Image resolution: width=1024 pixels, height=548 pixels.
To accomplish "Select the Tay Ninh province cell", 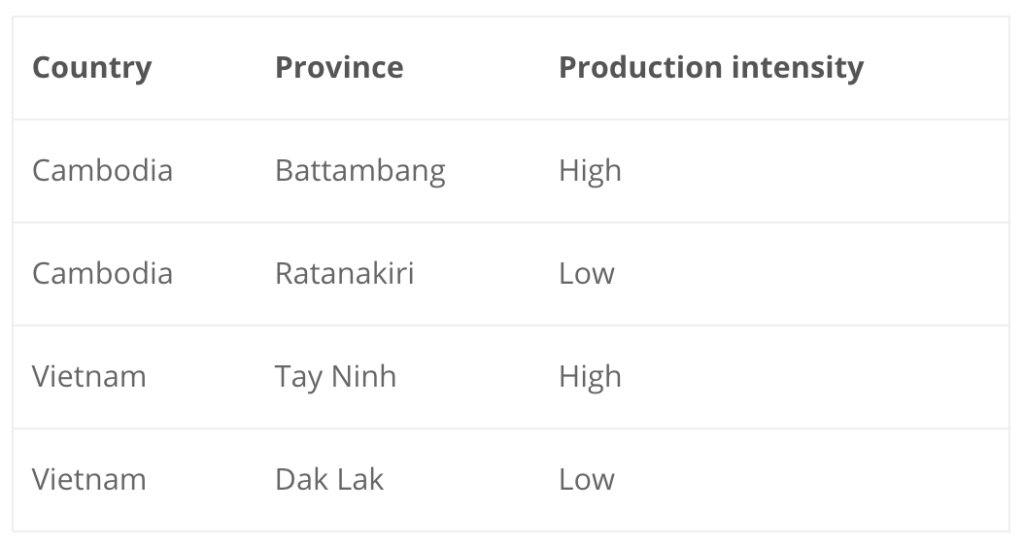I will [x=336, y=378].
